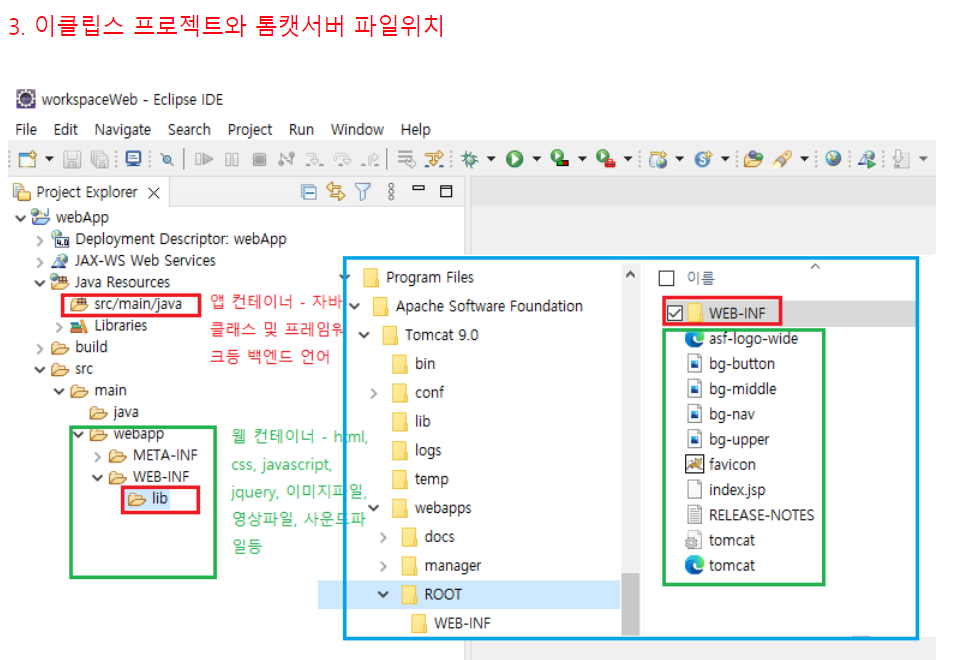Image resolution: width=956 pixels, height=660 pixels.
Task: Click the Project Explorer filter funnel icon
Action: click(363, 192)
